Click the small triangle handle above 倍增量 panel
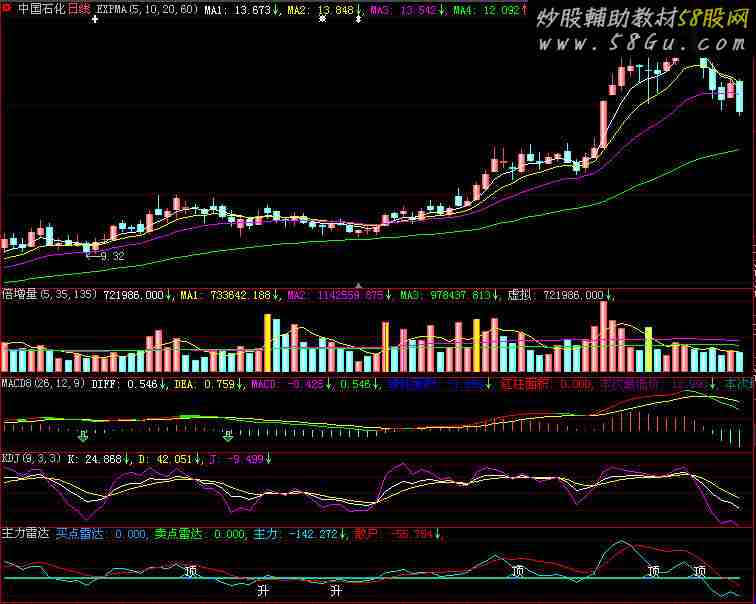 358,286
